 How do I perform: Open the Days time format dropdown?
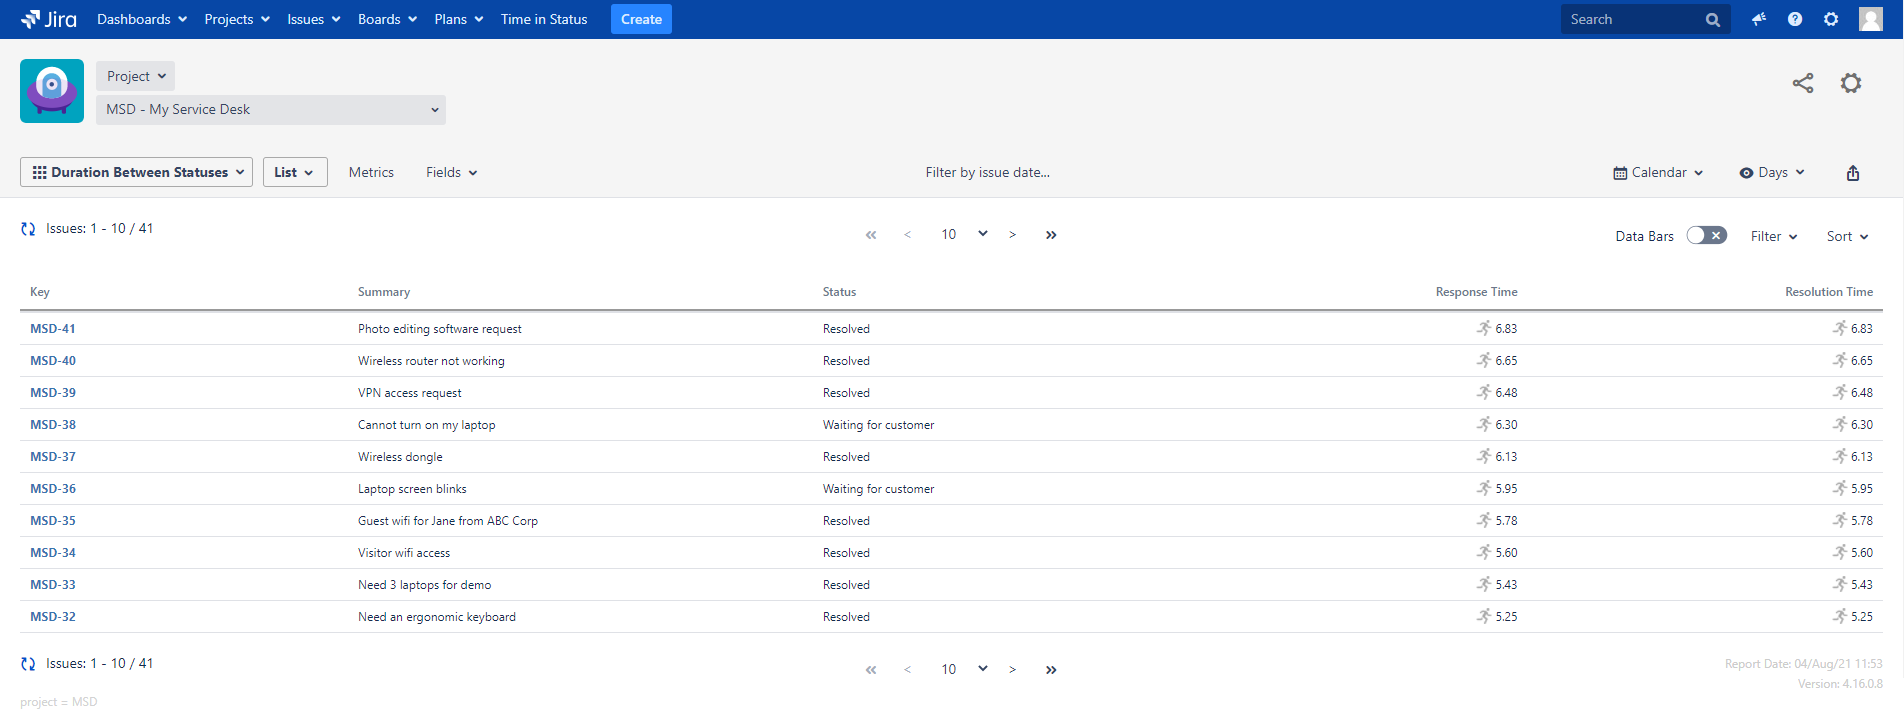tap(1771, 173)
